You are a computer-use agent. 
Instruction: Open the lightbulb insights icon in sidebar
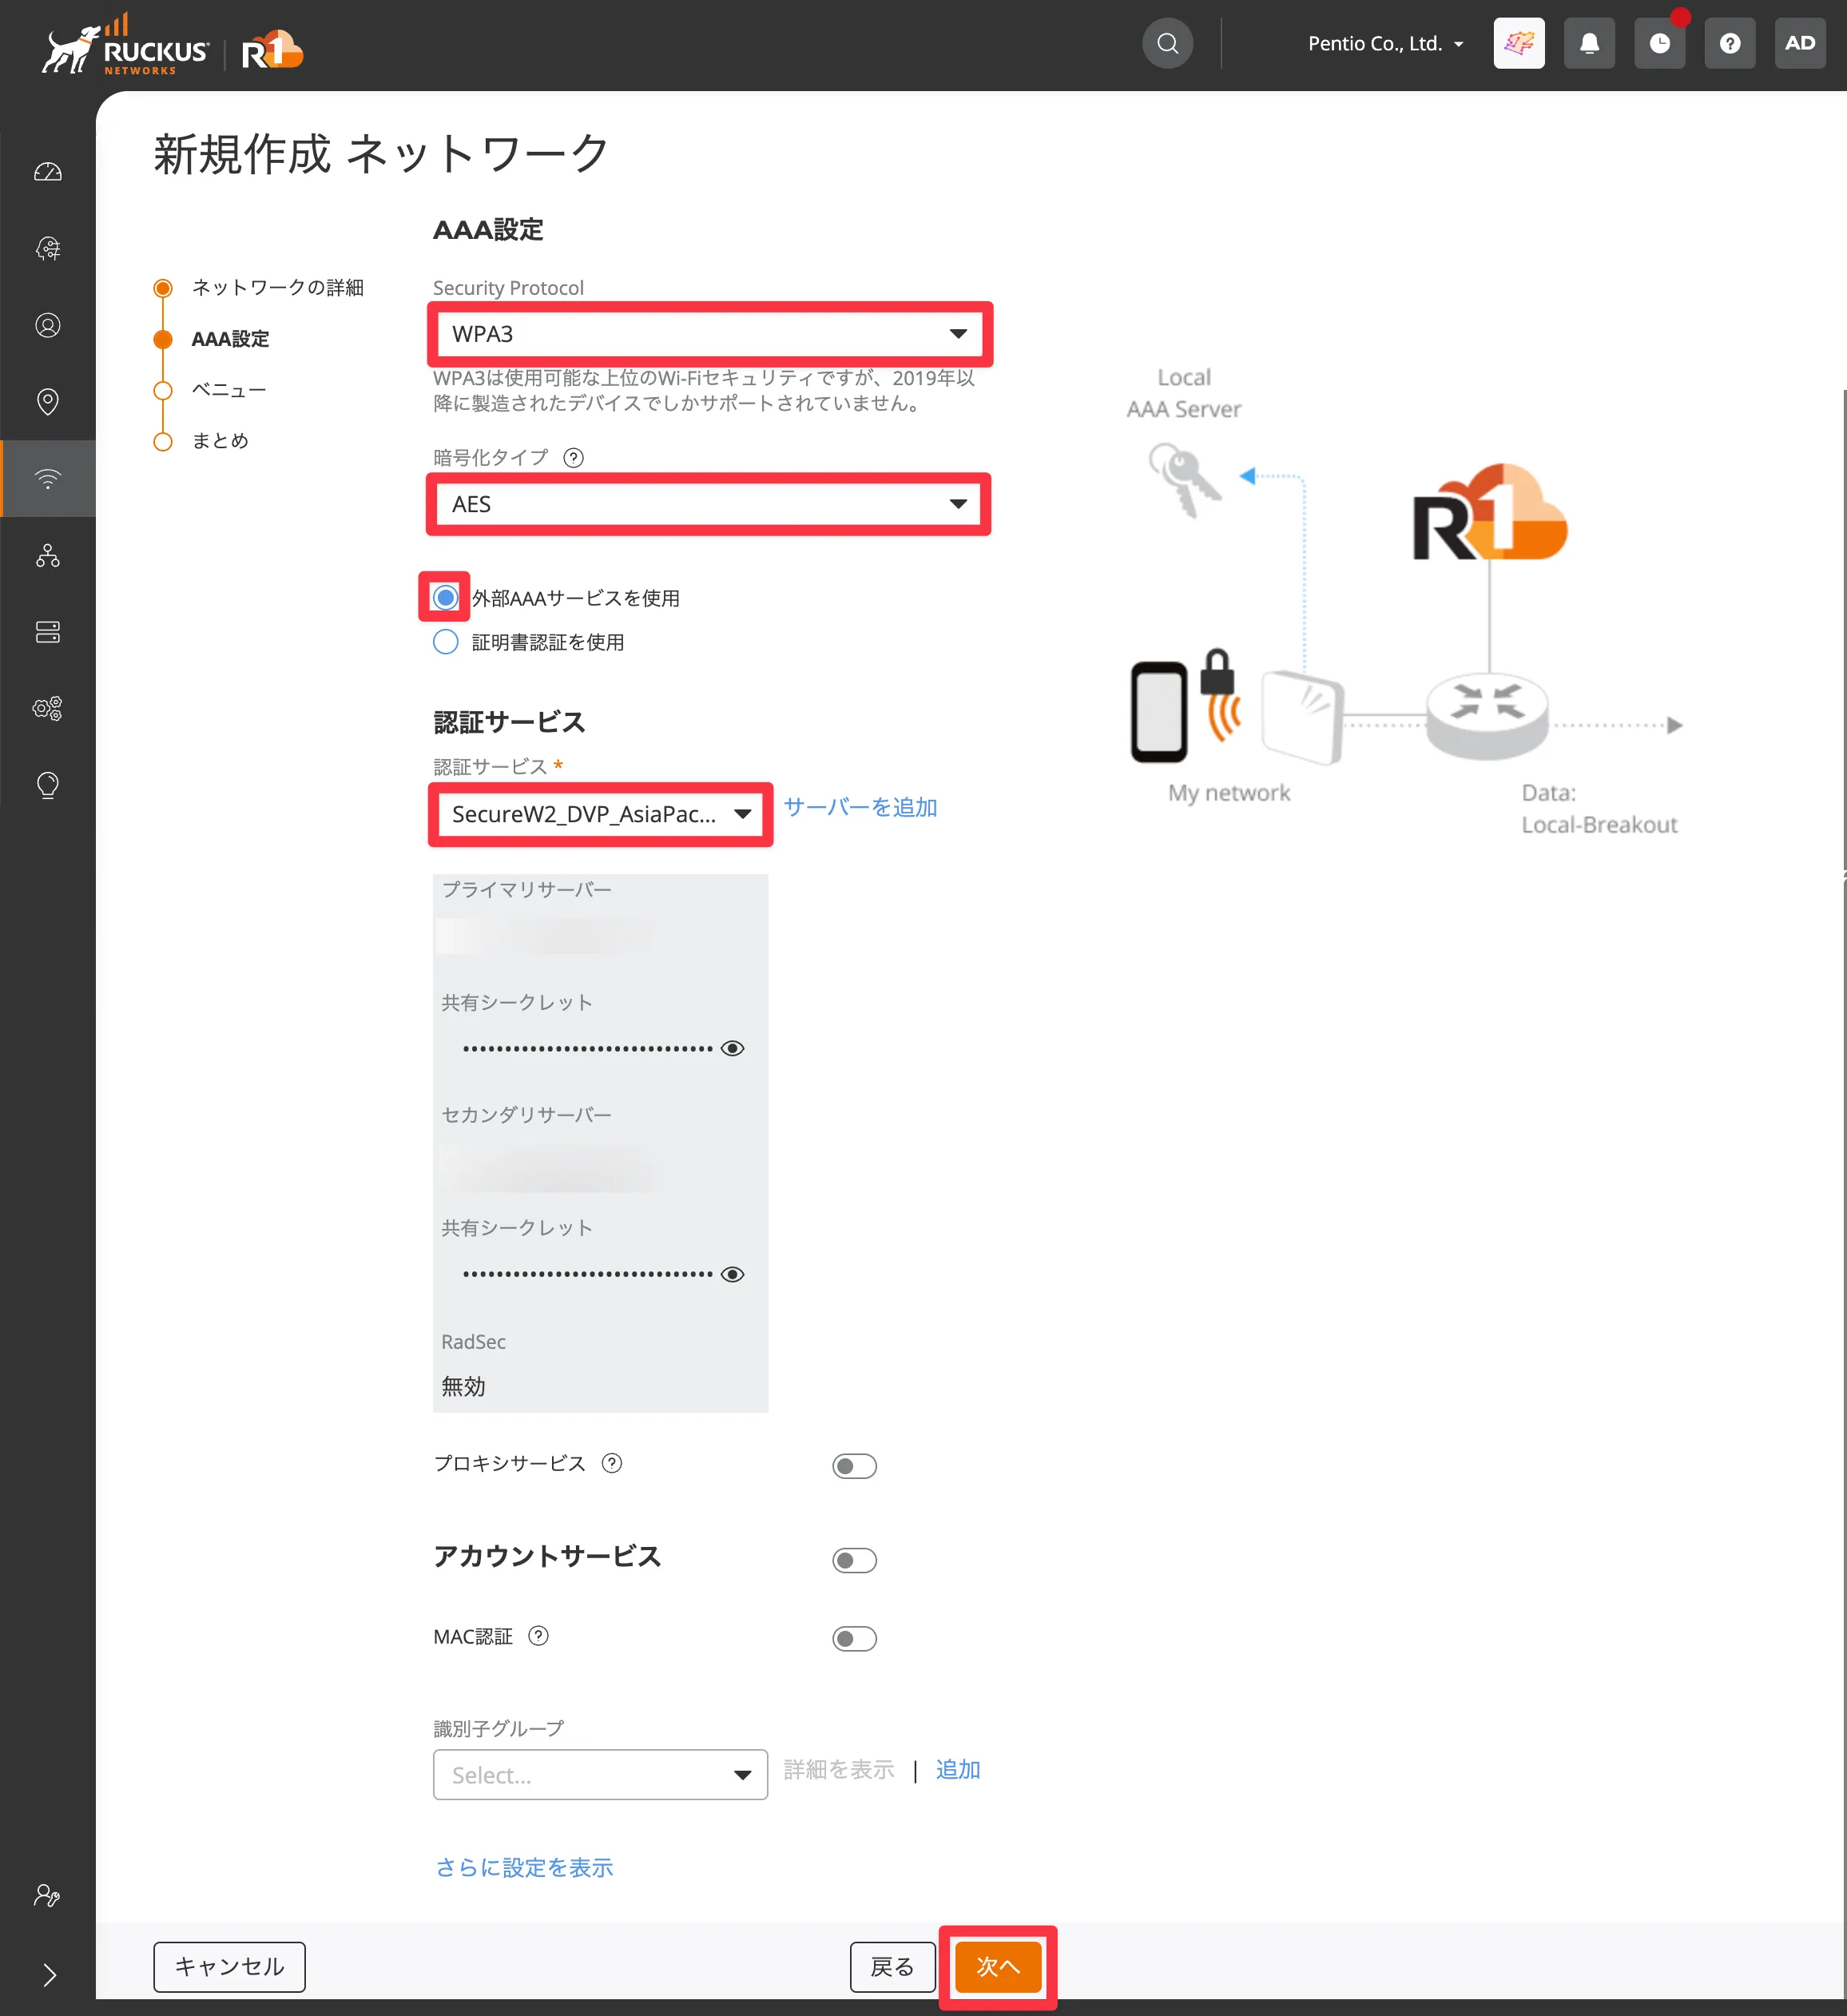[x=47, y=785]
